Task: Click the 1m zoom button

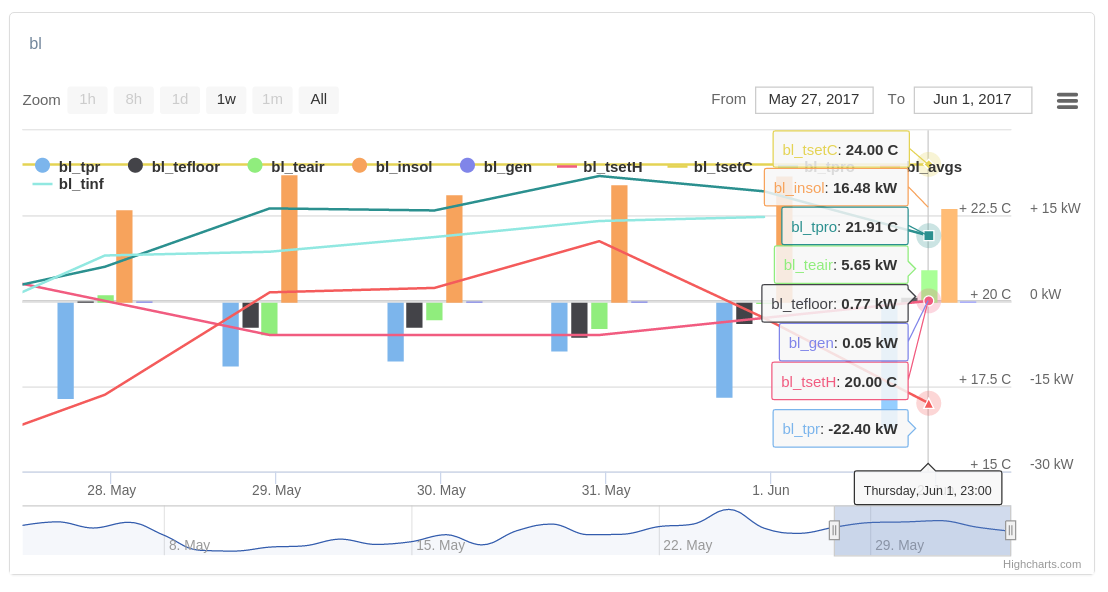Action: [x=272, y=99]
